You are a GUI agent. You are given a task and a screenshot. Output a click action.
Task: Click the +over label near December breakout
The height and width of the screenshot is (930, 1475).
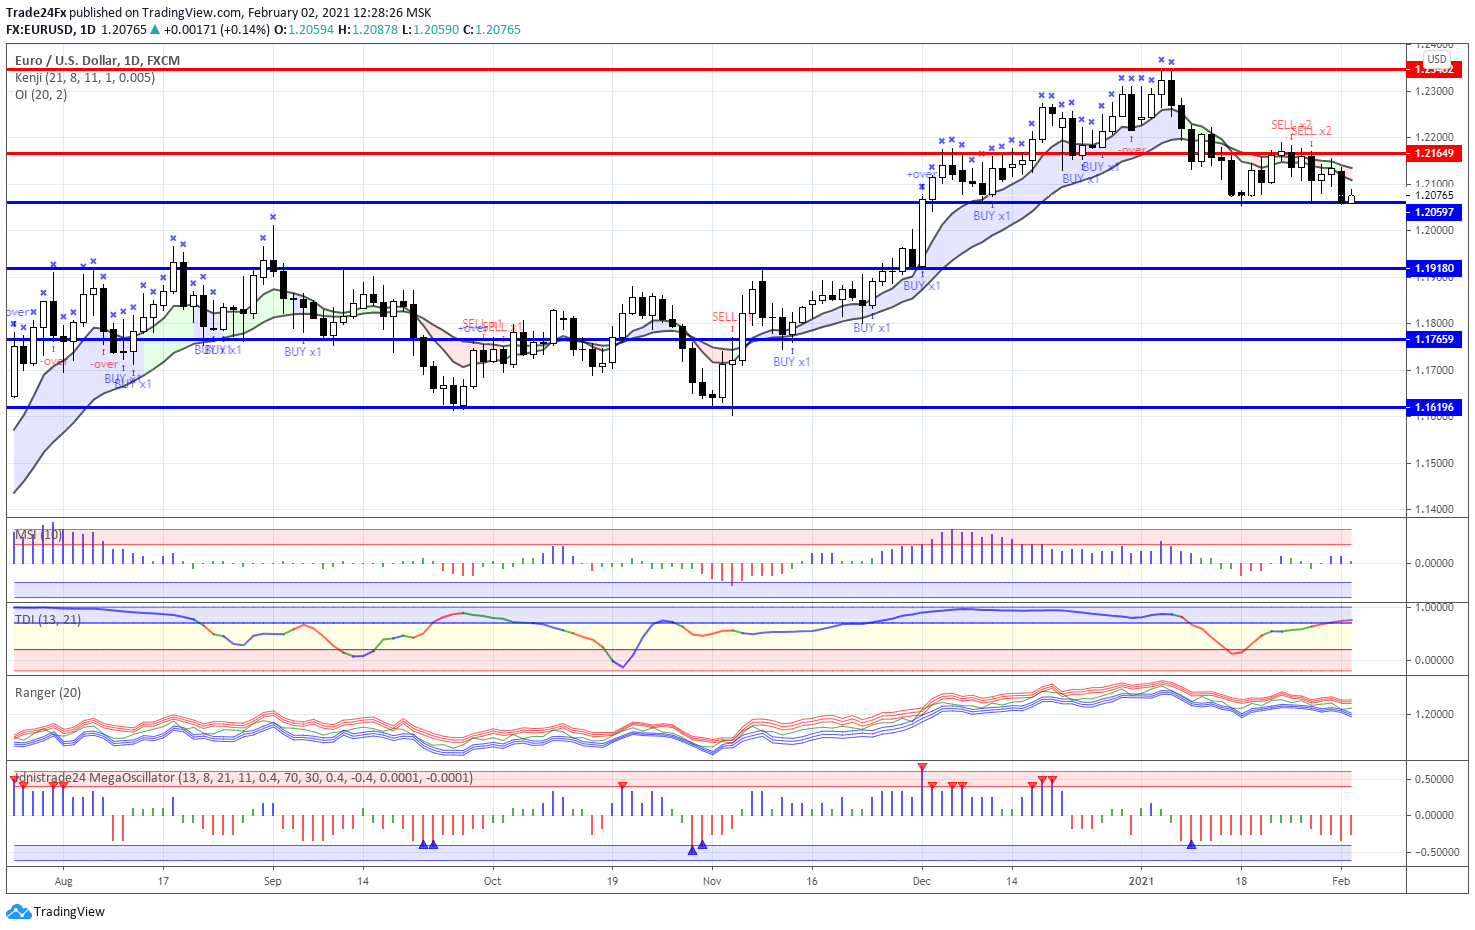[921, 174]
